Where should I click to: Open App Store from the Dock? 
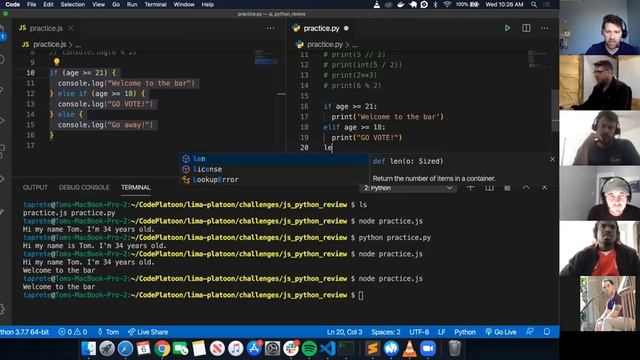point(254,349)
